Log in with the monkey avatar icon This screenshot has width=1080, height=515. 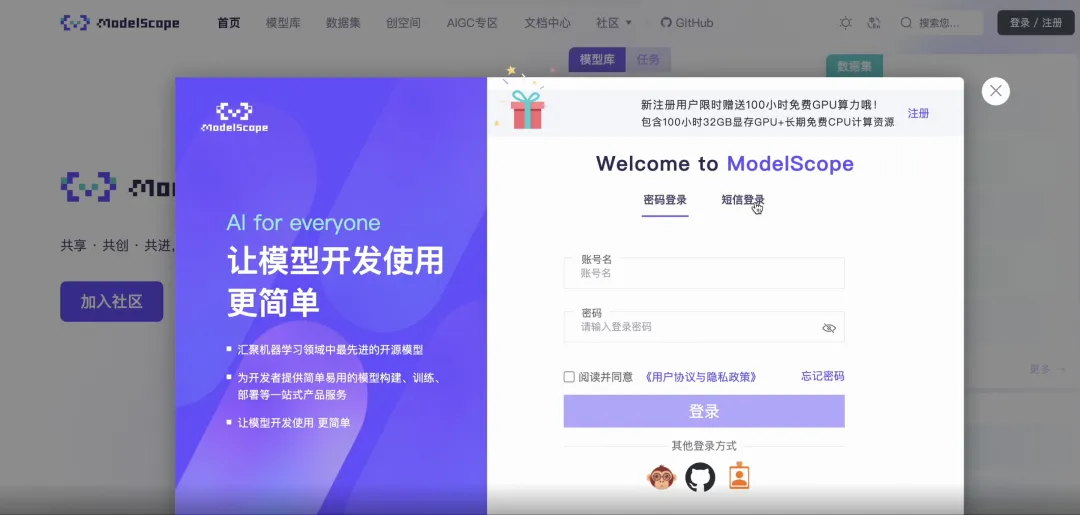tap(661, 476)
